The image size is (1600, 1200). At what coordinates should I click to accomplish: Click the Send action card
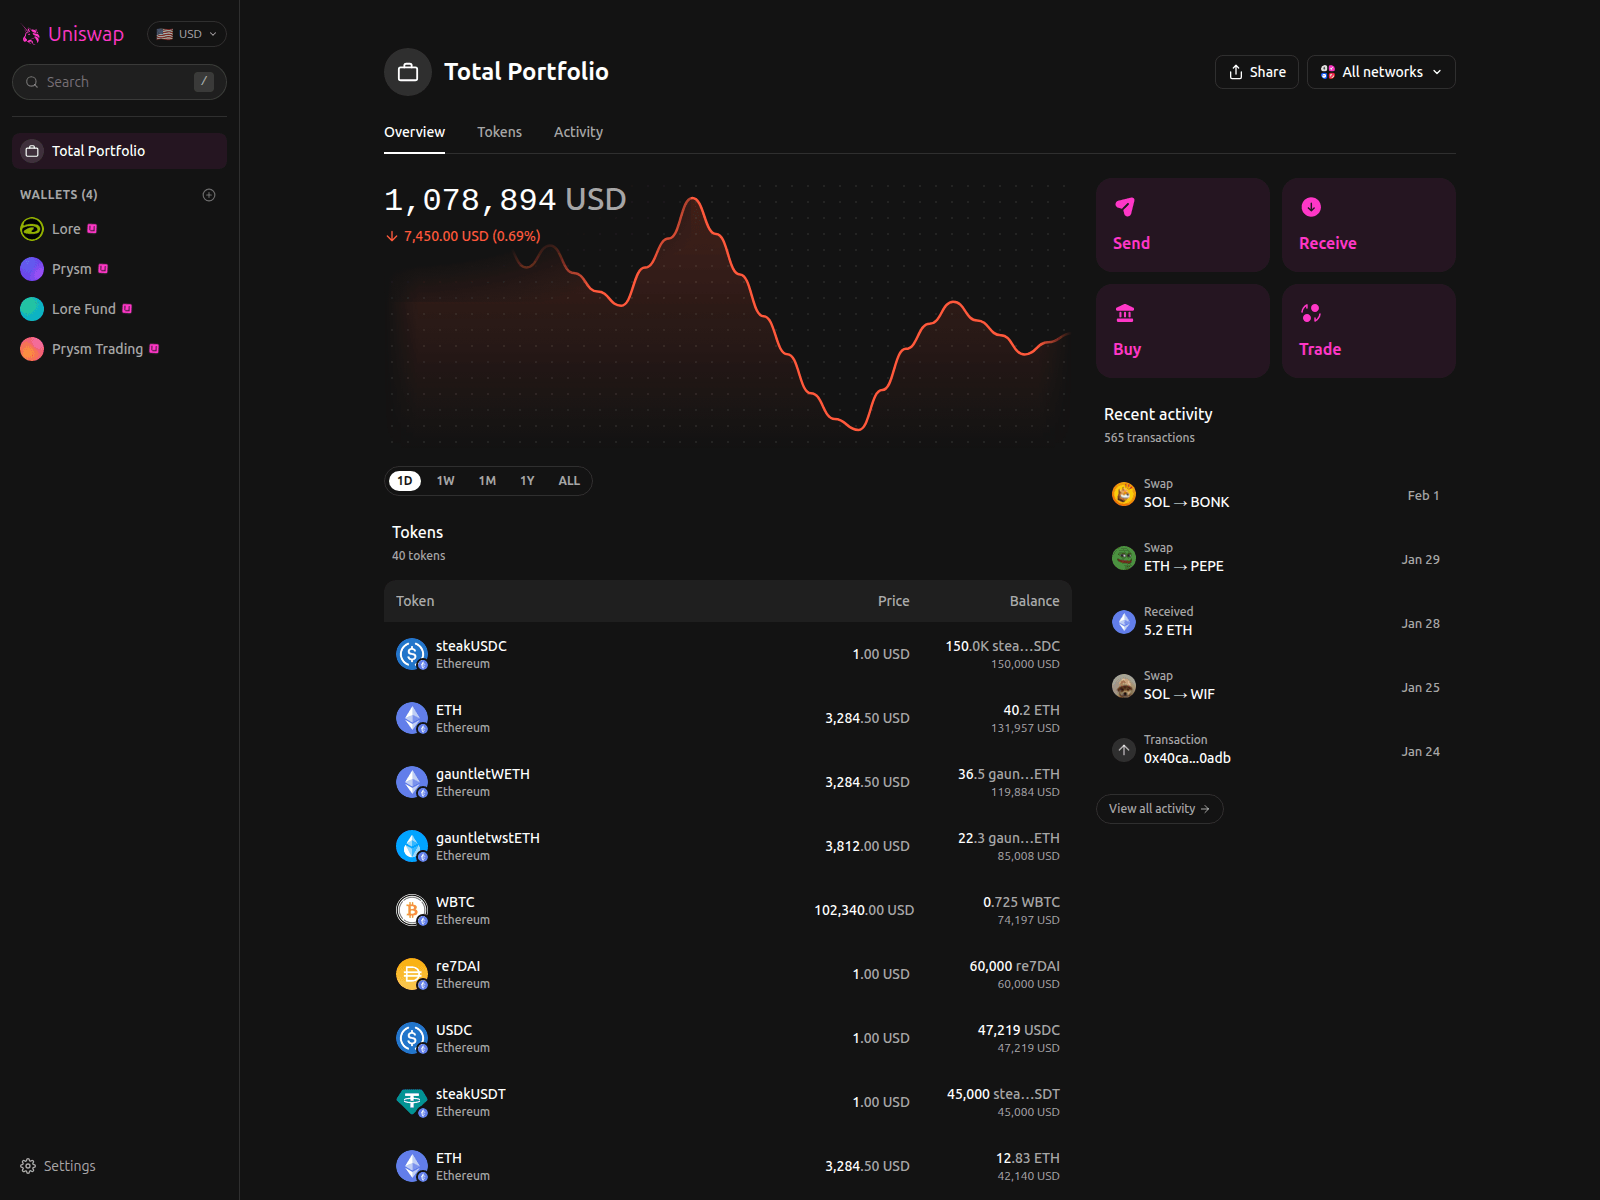click(x=1183, y=225)
